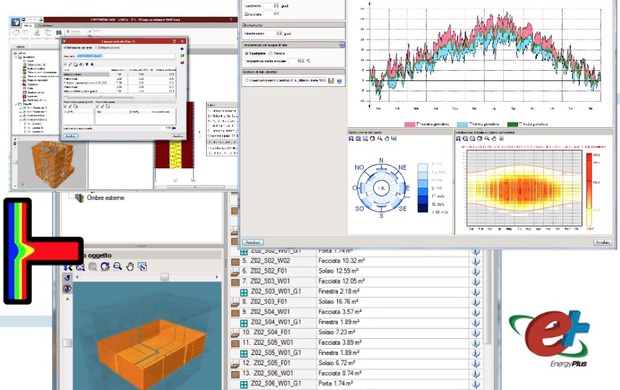The width and height of the screenshot is (620, 390).
Task: Click the first icon in the wind rose toolbar
Action: coord(351,139)
